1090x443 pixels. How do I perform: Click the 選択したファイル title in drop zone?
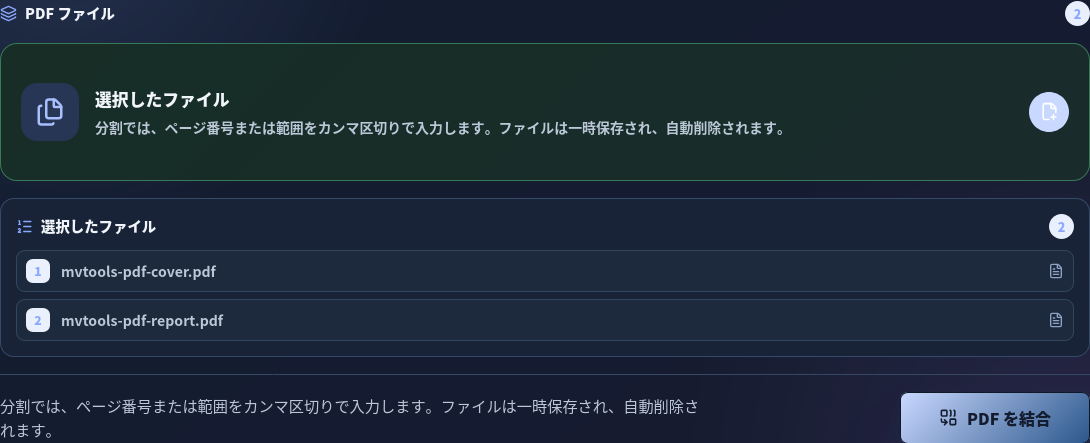click(161, 100)
